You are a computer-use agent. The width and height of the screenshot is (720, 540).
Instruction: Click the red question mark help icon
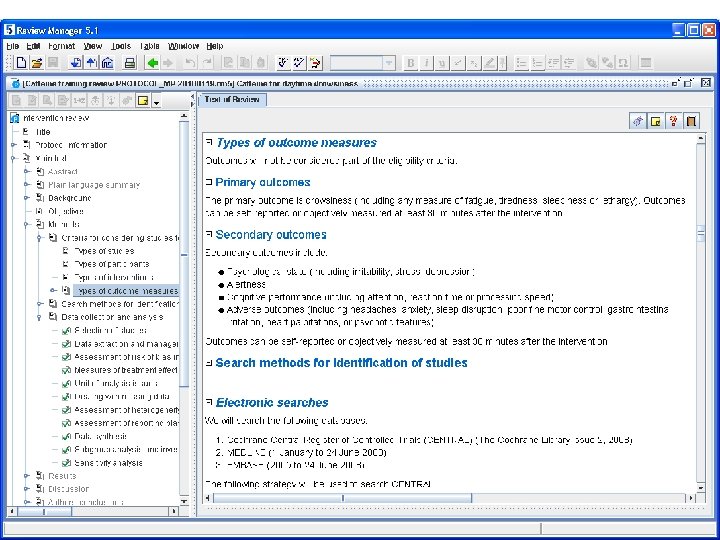pos(673,121)
